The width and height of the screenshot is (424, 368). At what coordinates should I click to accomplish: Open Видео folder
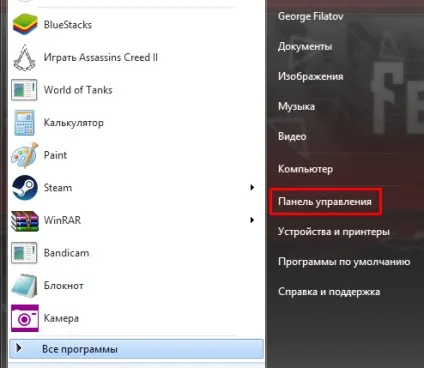(292, 136)
